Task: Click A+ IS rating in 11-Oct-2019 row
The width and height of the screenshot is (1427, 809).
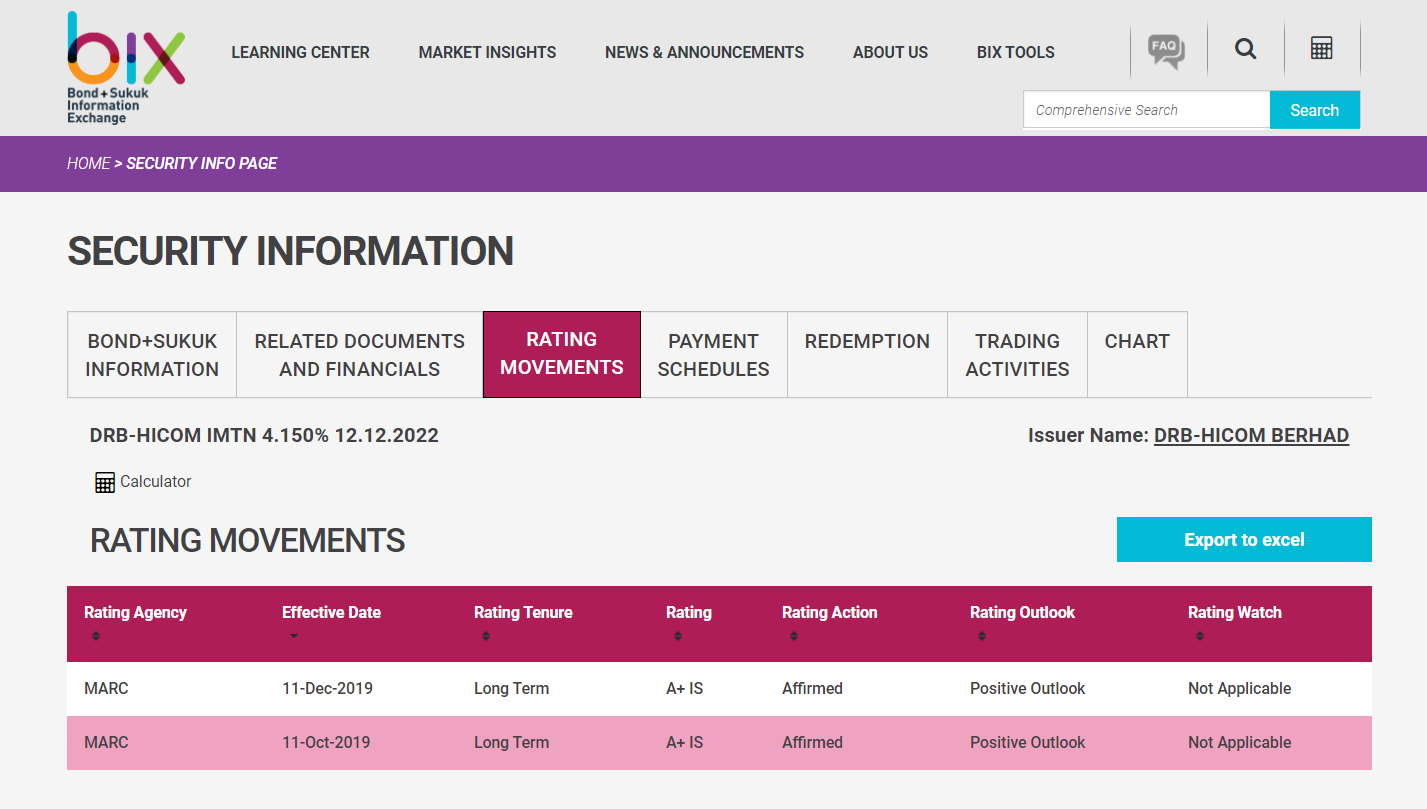Action: click(684, 743)
